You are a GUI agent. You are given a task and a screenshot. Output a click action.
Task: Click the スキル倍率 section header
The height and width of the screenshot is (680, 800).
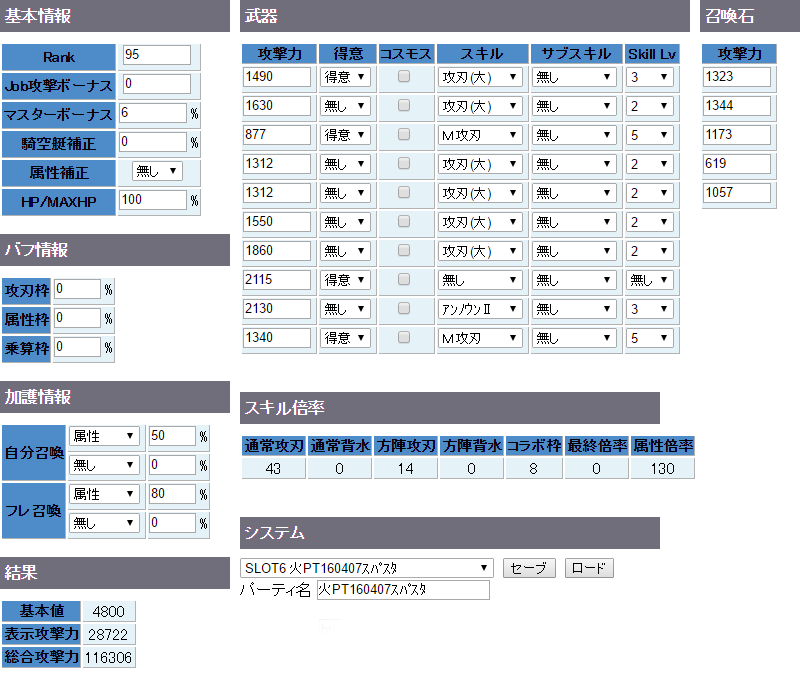pos(449,408)
